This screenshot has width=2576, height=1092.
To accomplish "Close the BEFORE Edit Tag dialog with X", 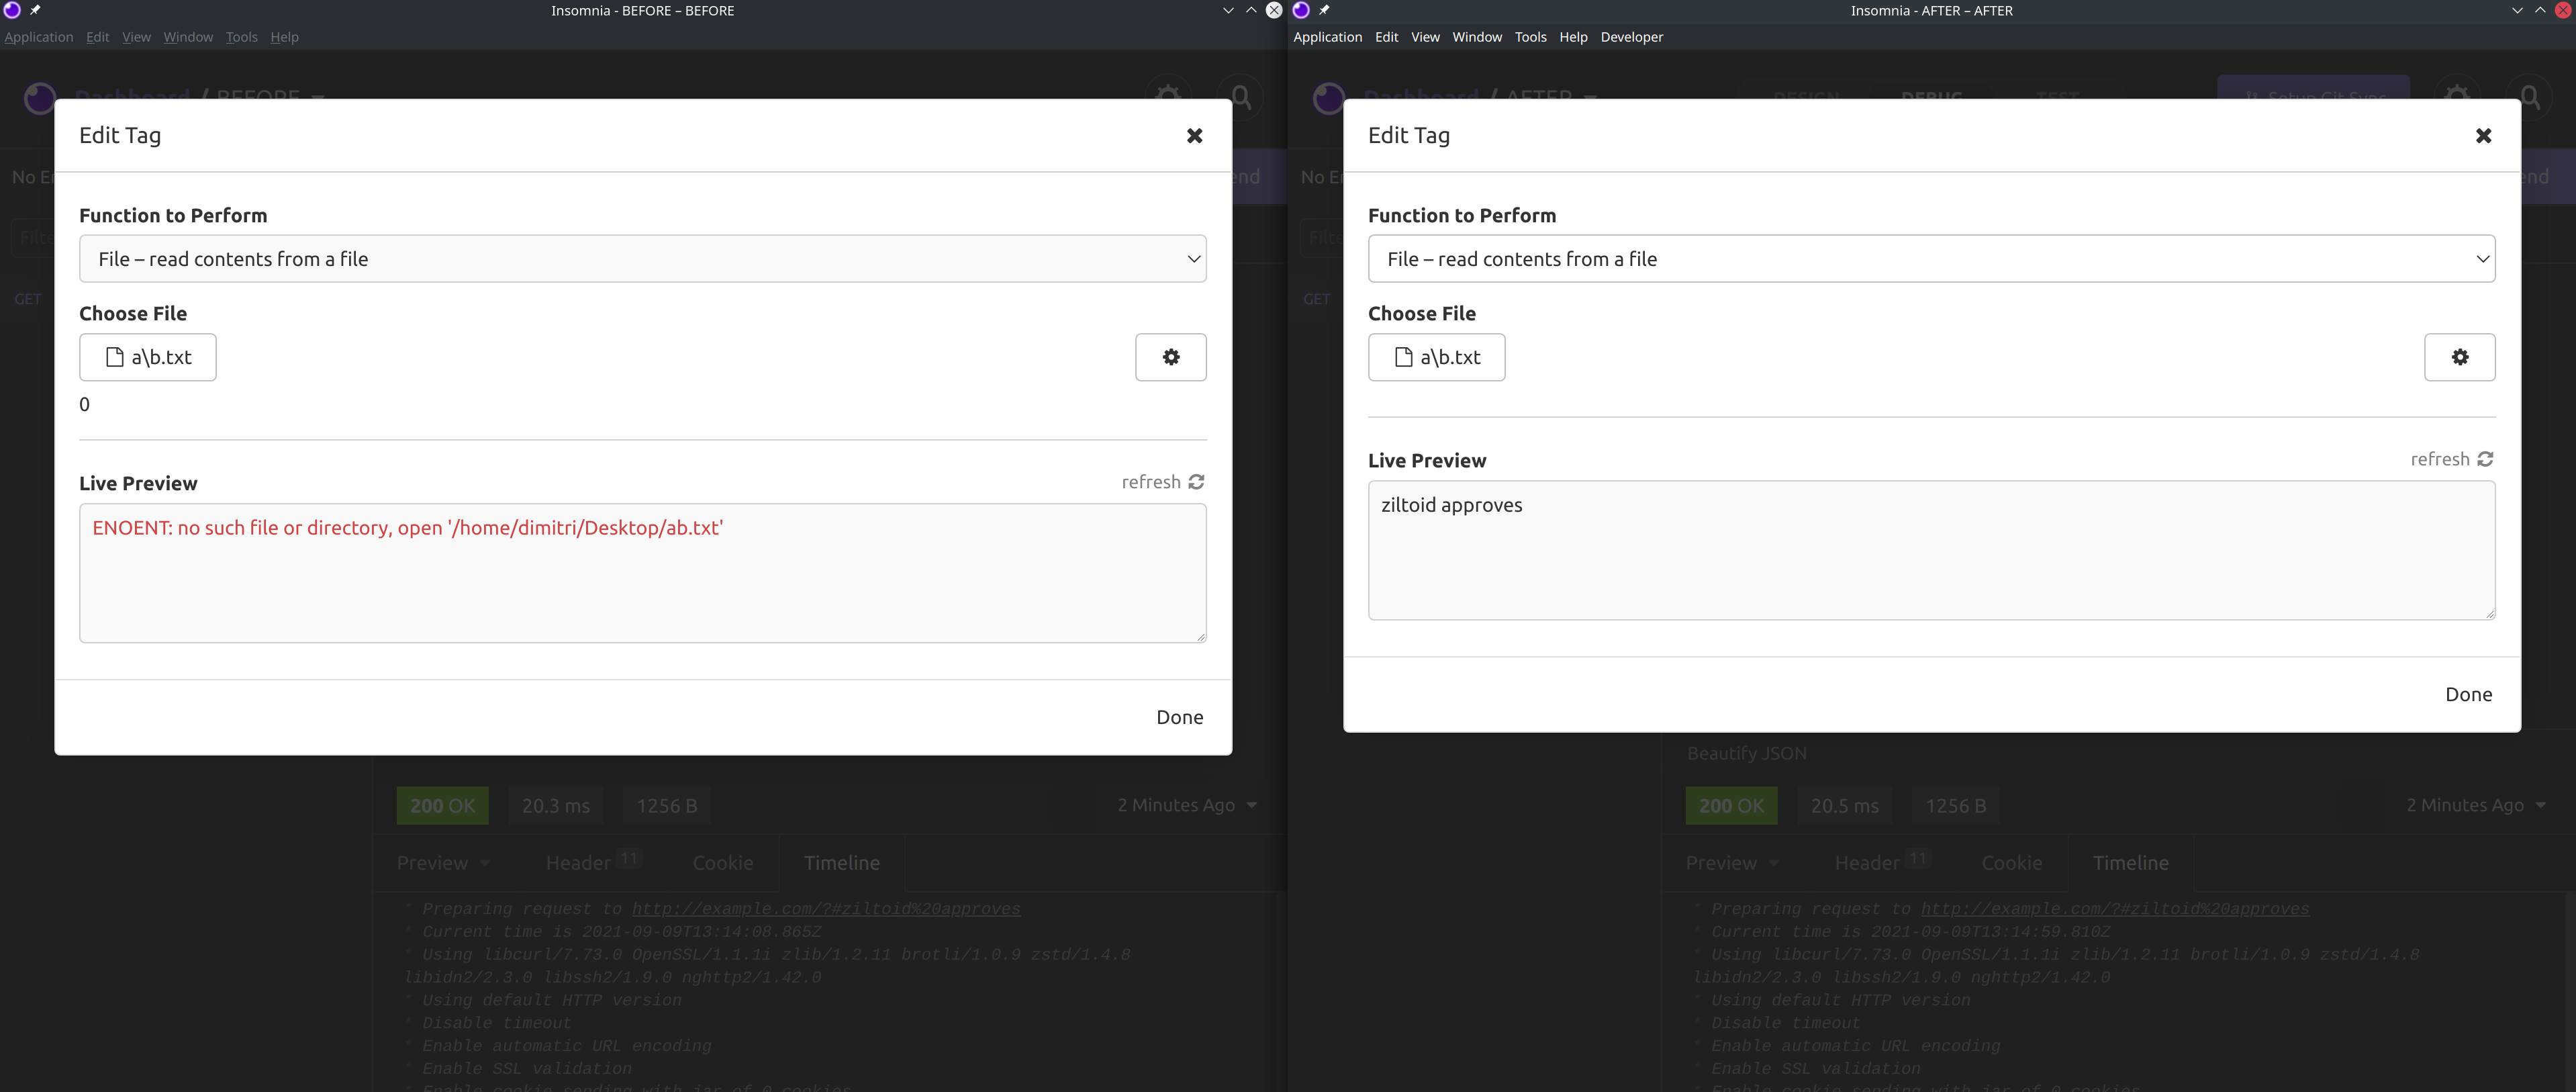I will [x=1194, y=136].
